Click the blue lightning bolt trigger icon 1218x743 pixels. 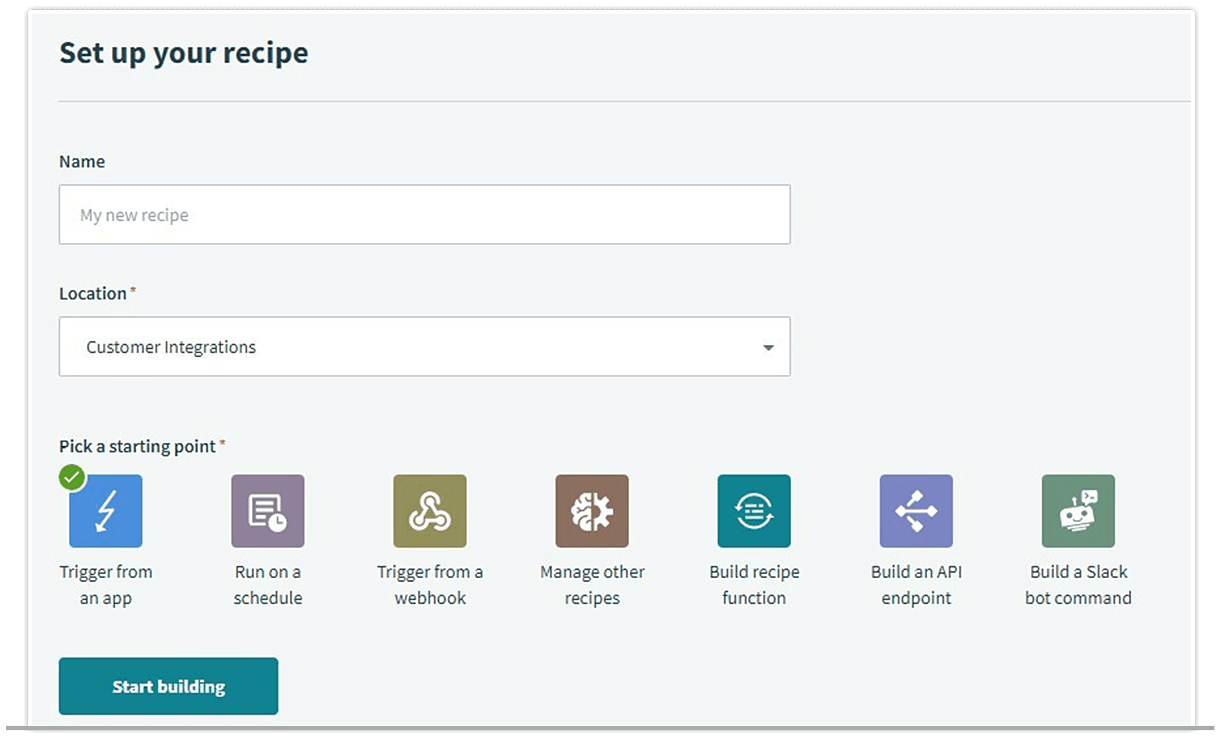[x=105, y=510]
